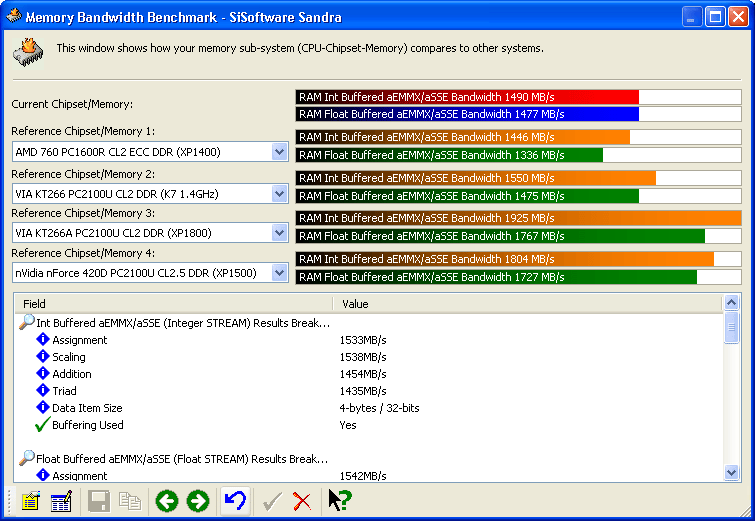Screen dimensions: 755x521
Task: Click the scroll up arrow of results list
Action: (x=731, y=302)
